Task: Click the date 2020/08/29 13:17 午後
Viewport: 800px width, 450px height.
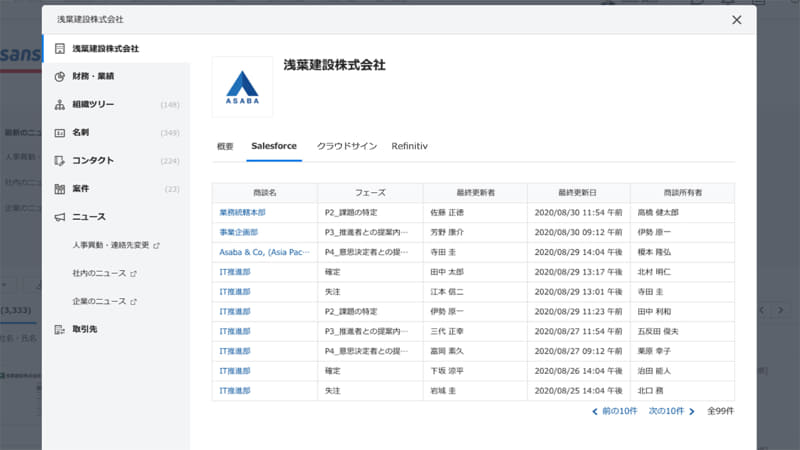Action: pyautogui.click(x=579, y=272)
